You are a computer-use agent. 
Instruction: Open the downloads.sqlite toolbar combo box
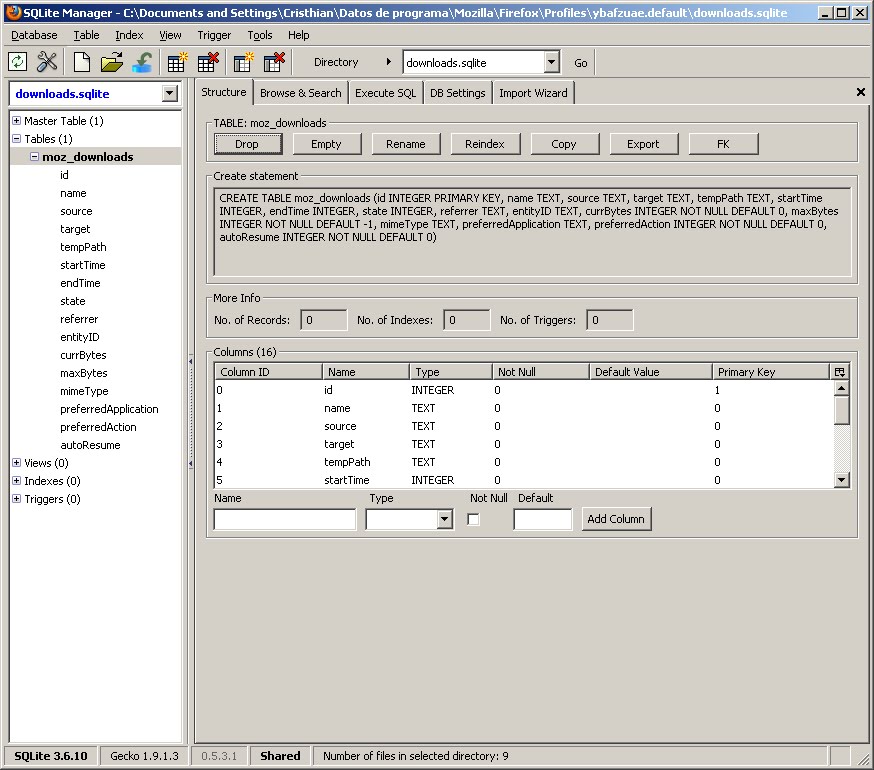coord(551,62)
